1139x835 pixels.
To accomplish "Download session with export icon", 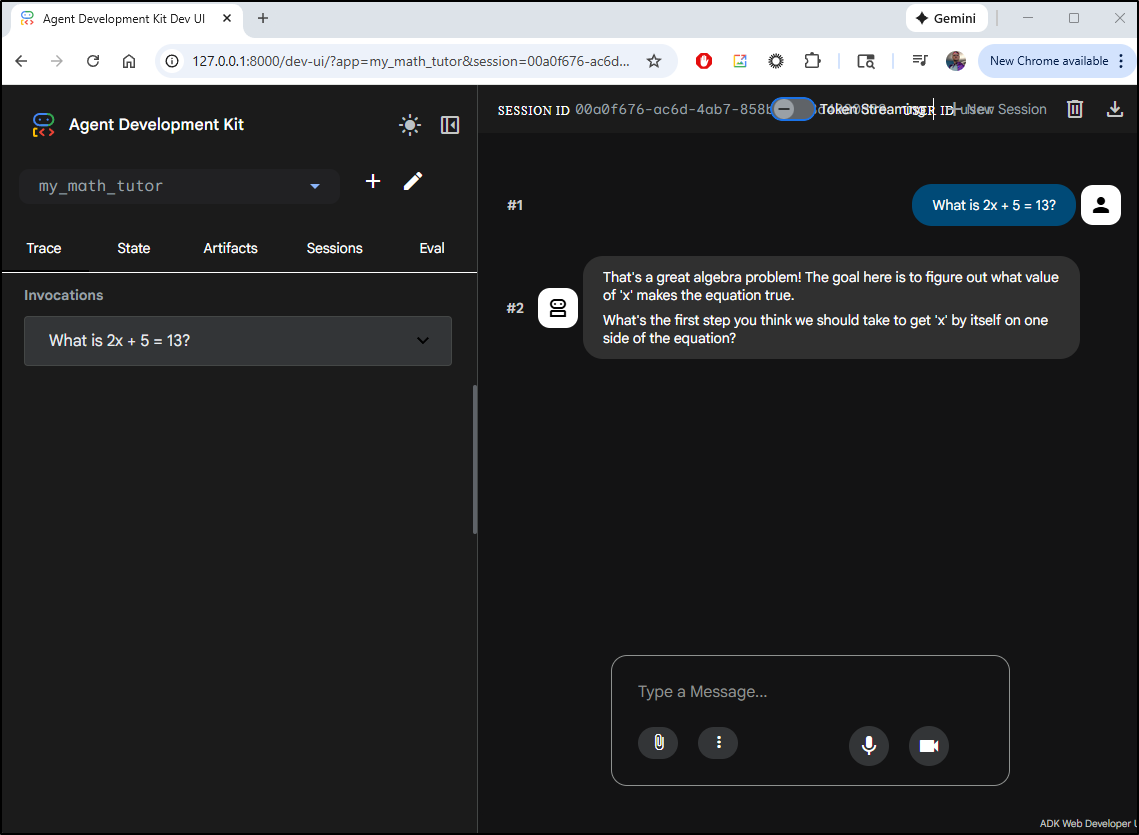I will pyautogui.click(x=1115, y=109).
